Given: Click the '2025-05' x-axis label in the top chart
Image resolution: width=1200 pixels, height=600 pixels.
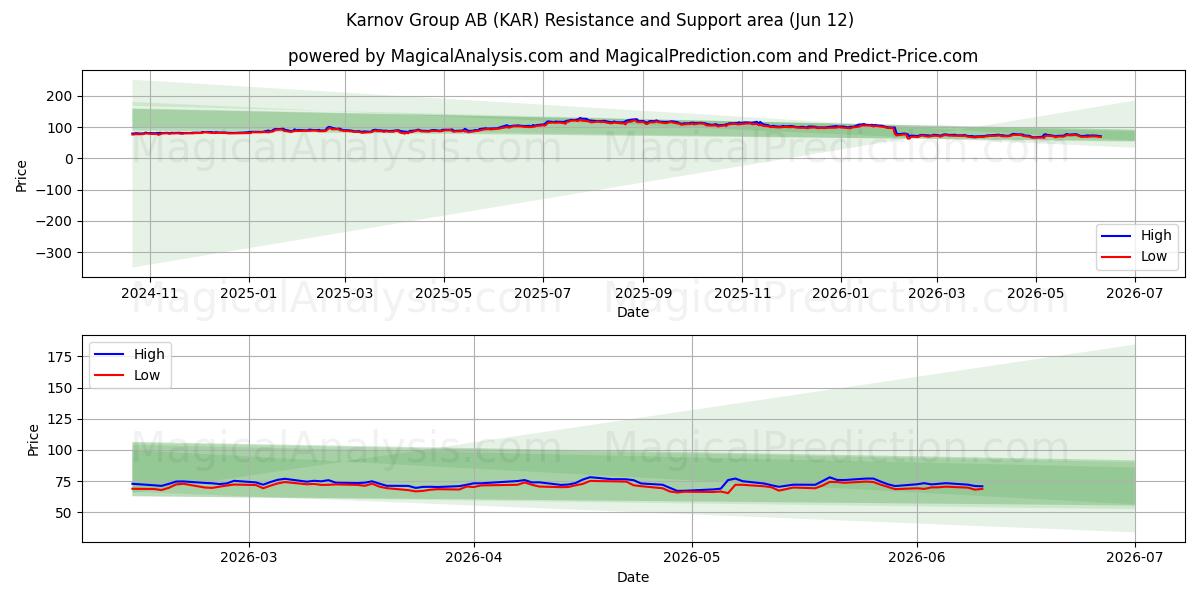Looking at the screenshot, I should point(443,294).
